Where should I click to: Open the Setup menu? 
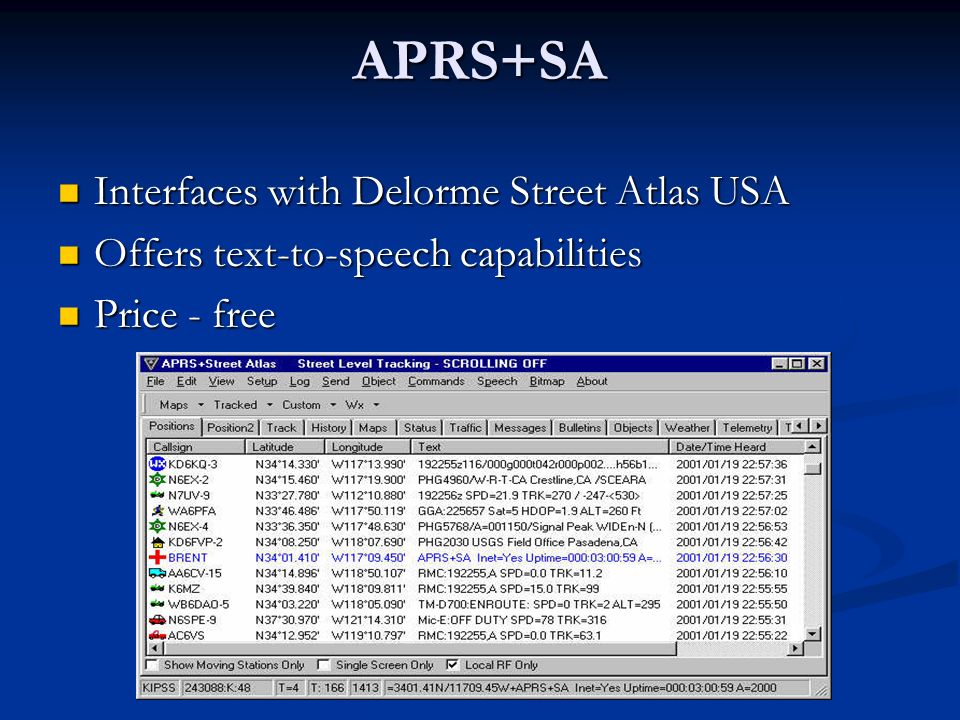(262, 381)
